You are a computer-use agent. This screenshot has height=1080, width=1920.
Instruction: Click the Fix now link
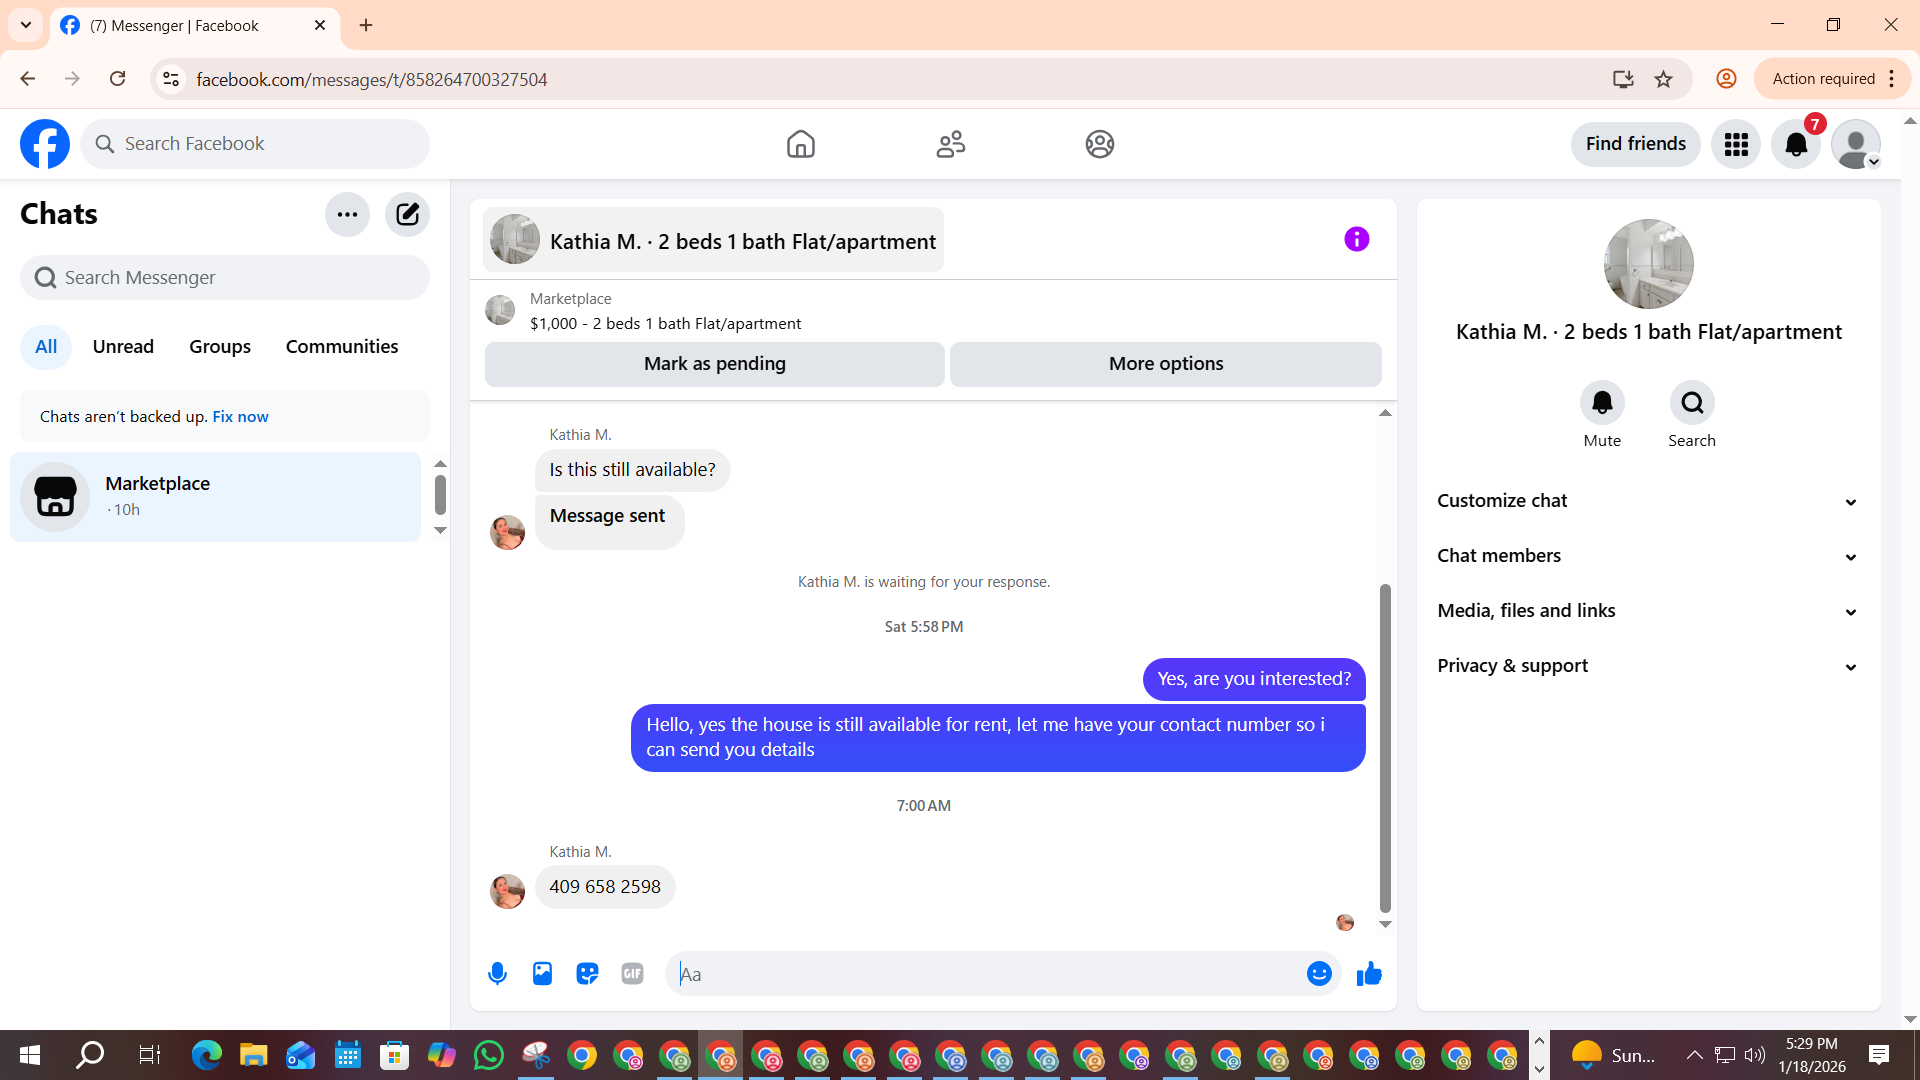240,417
